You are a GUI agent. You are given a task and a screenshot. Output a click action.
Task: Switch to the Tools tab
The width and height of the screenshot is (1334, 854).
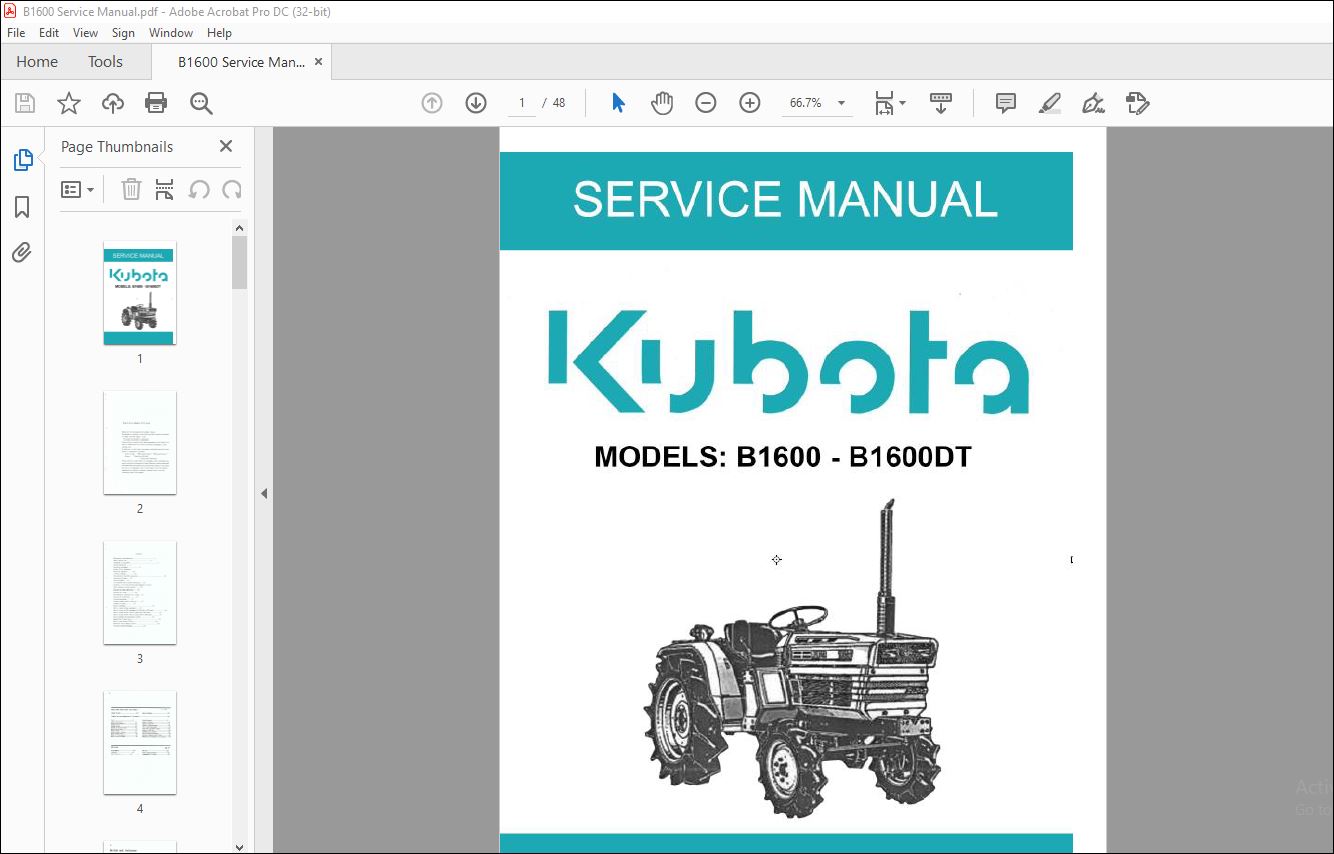[105, 62]
